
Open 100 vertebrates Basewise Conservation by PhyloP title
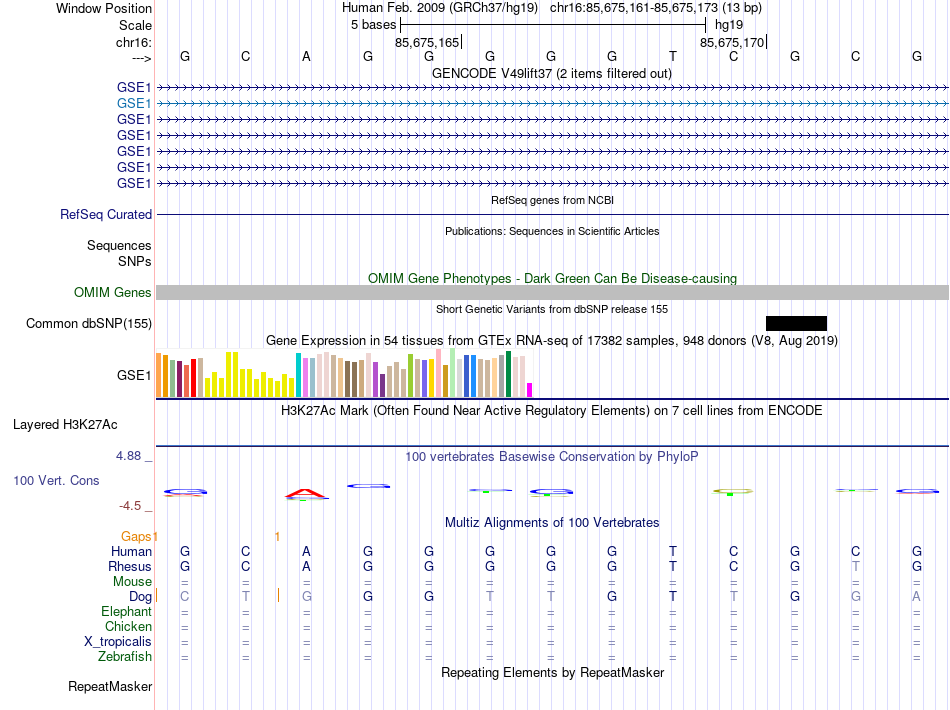[x=552, y=457]
